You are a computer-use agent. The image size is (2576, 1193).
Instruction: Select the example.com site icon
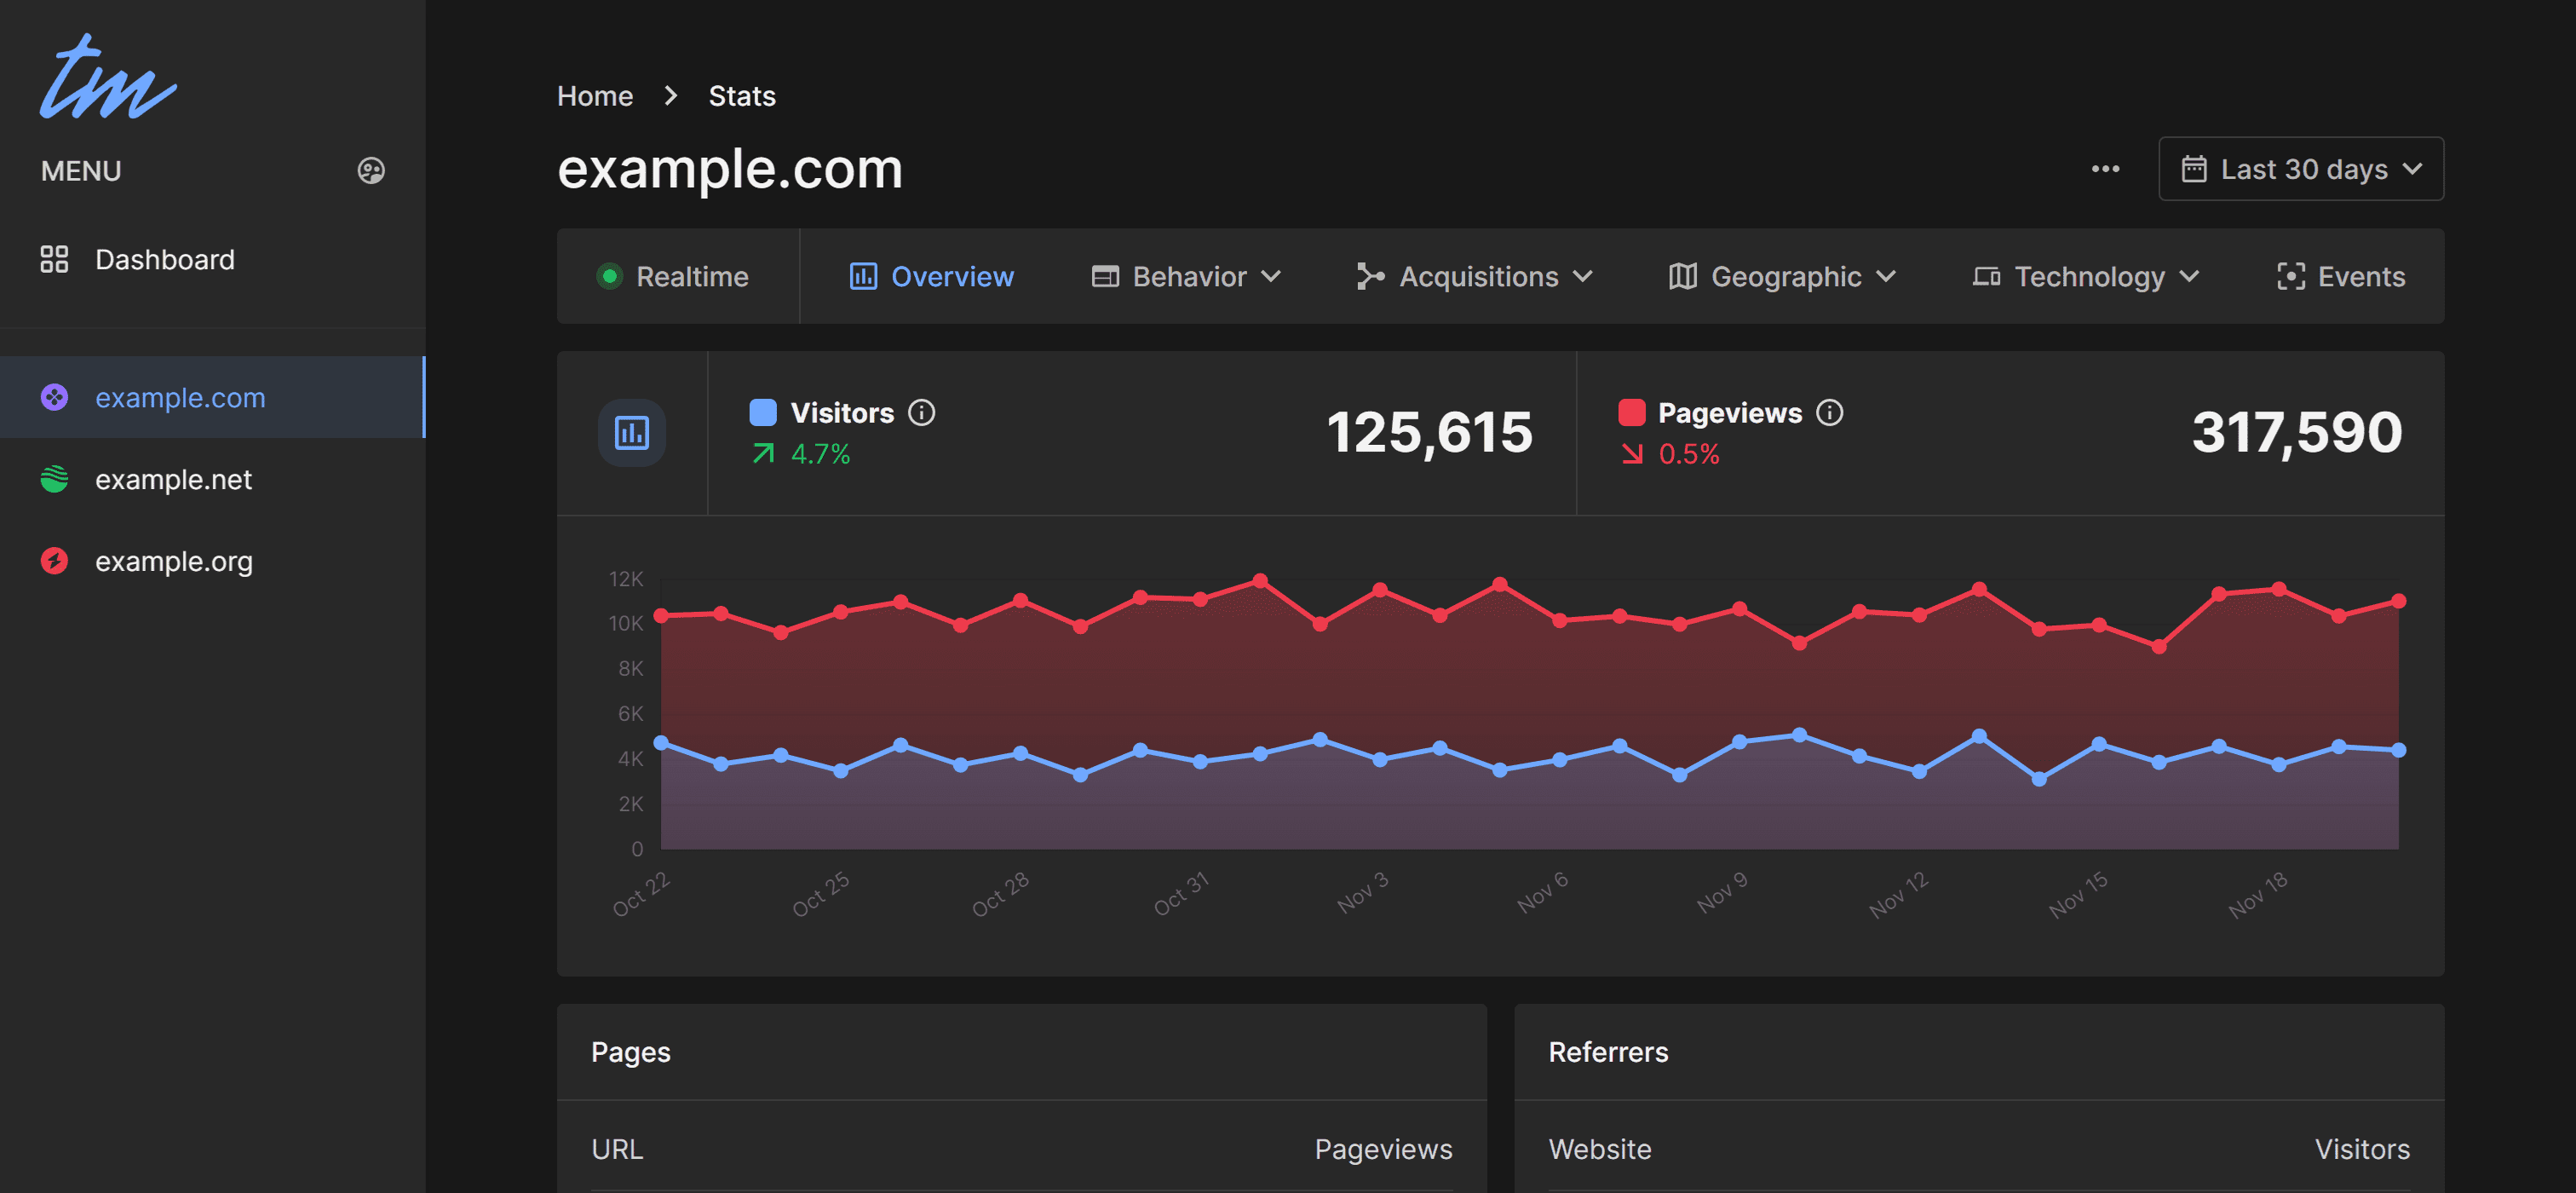pos(55,397)
